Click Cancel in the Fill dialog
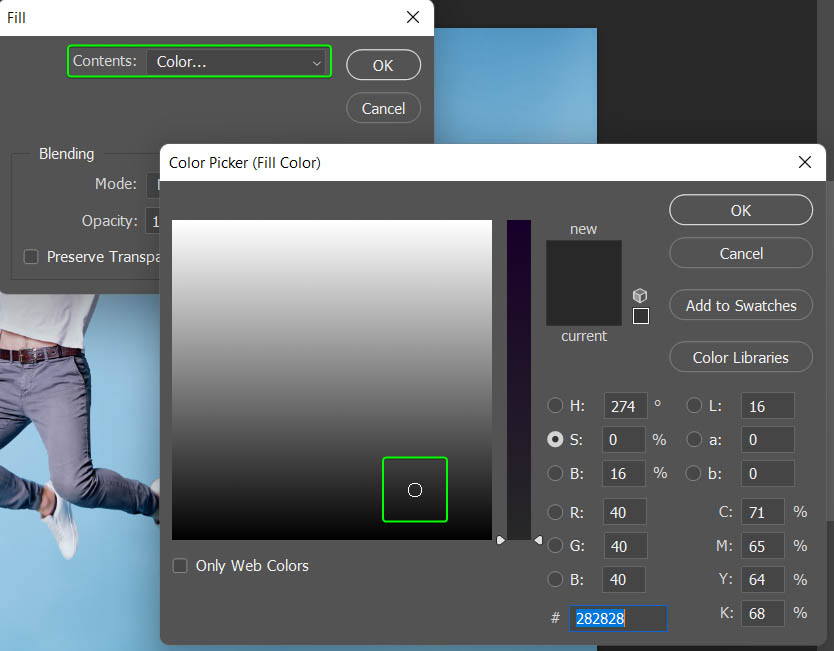This screenshot has width=834, height=651. tap(383, 108)
